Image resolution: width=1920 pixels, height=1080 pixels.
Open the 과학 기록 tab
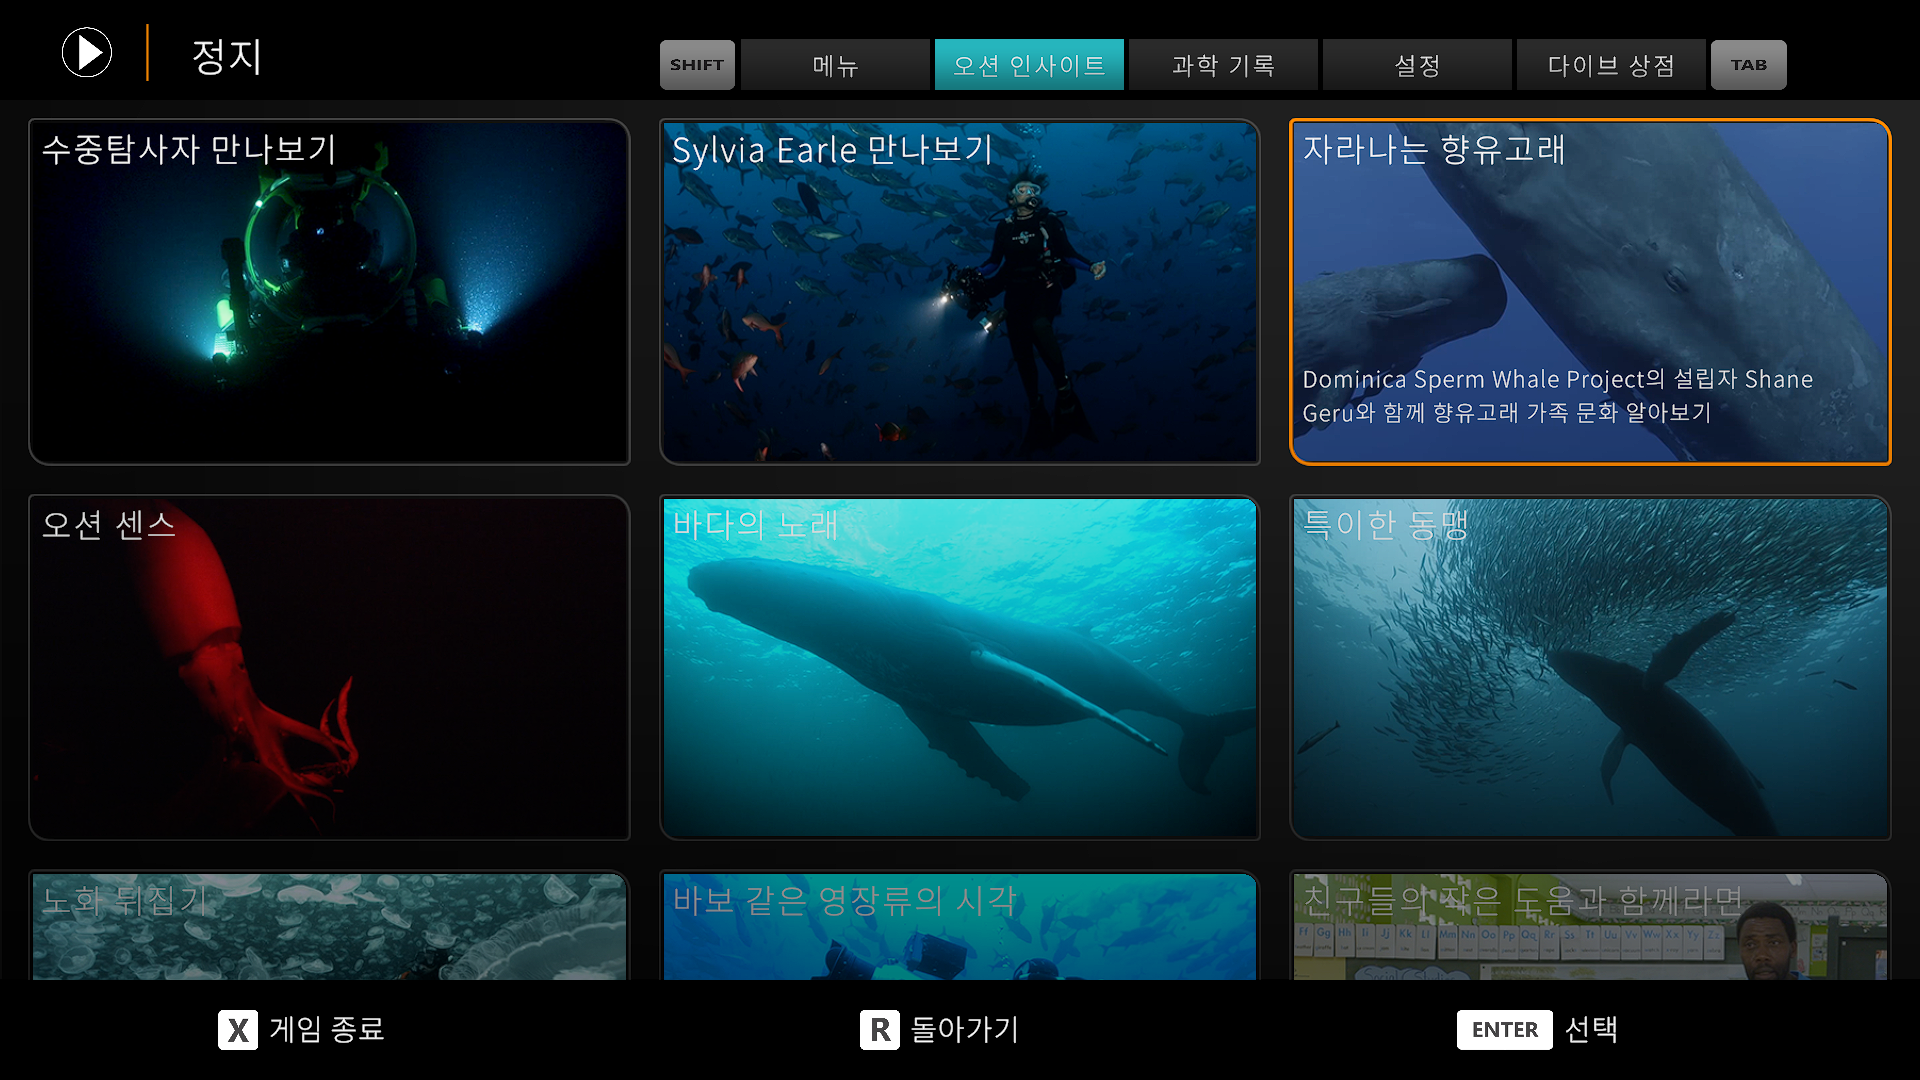[x=1223, y=66]
